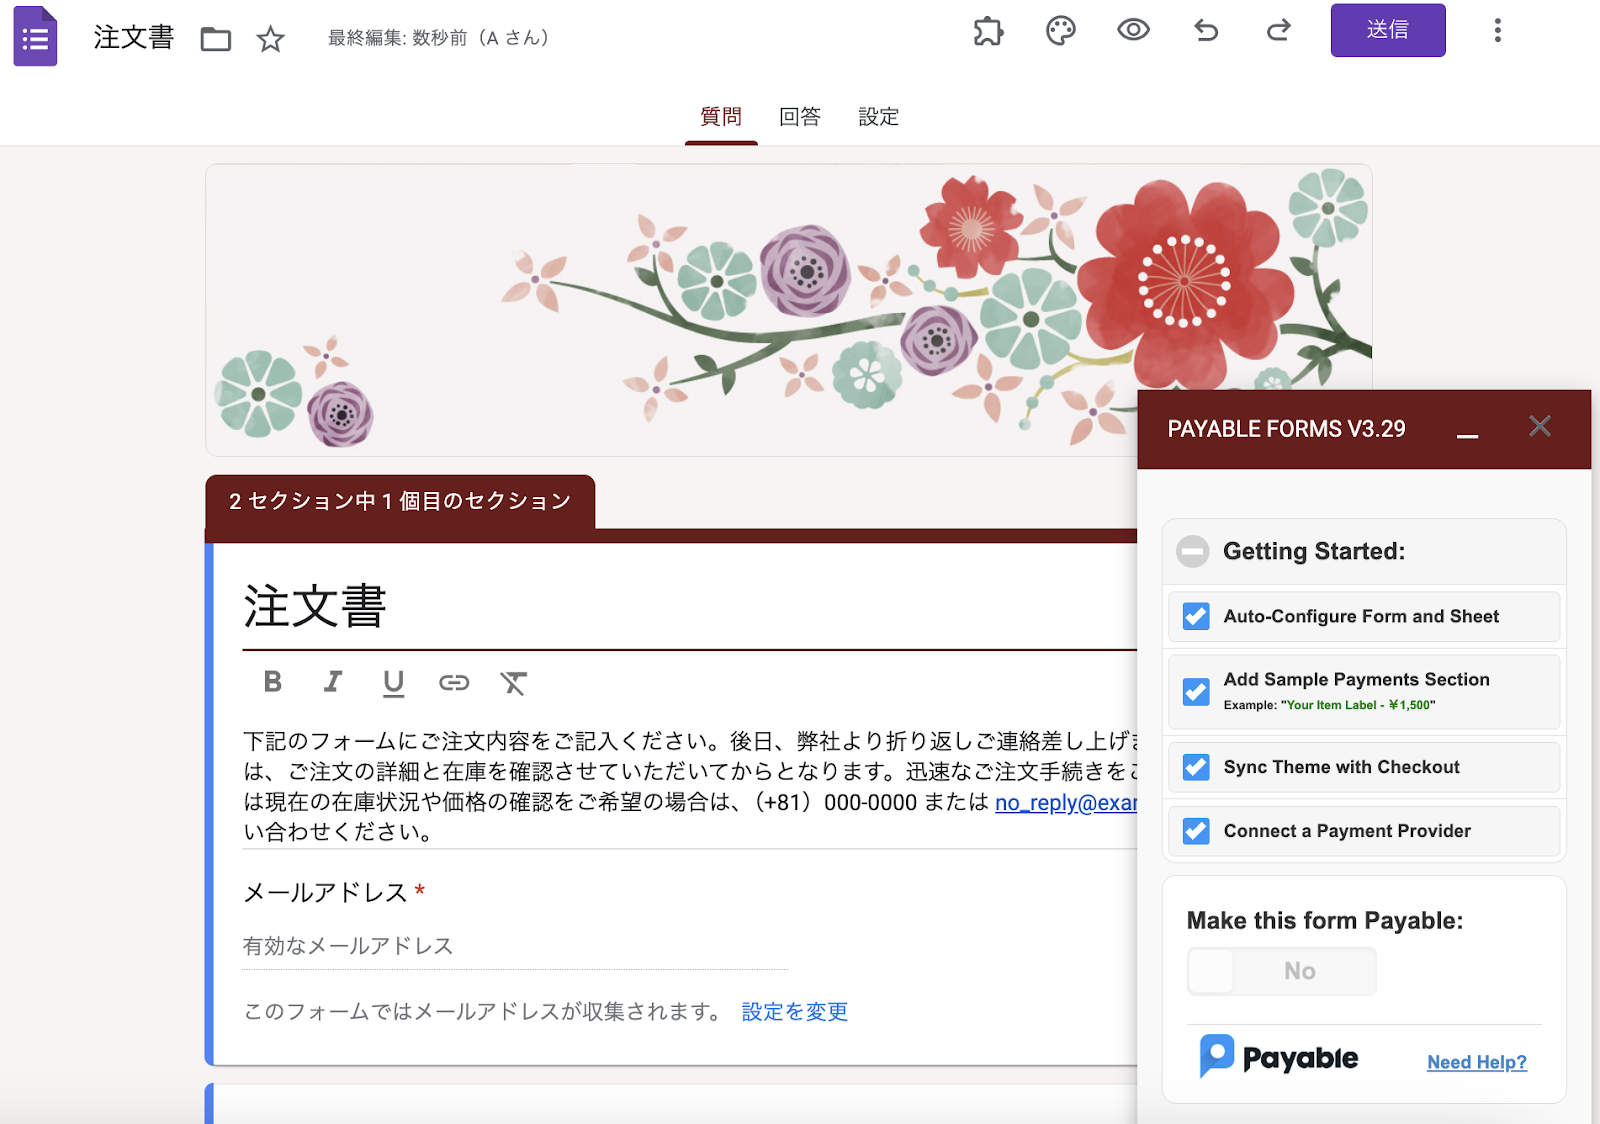The width and height of the screenshot is (1600, 1124).
Task: Move form to folder icon
Action: pos(216,39)
